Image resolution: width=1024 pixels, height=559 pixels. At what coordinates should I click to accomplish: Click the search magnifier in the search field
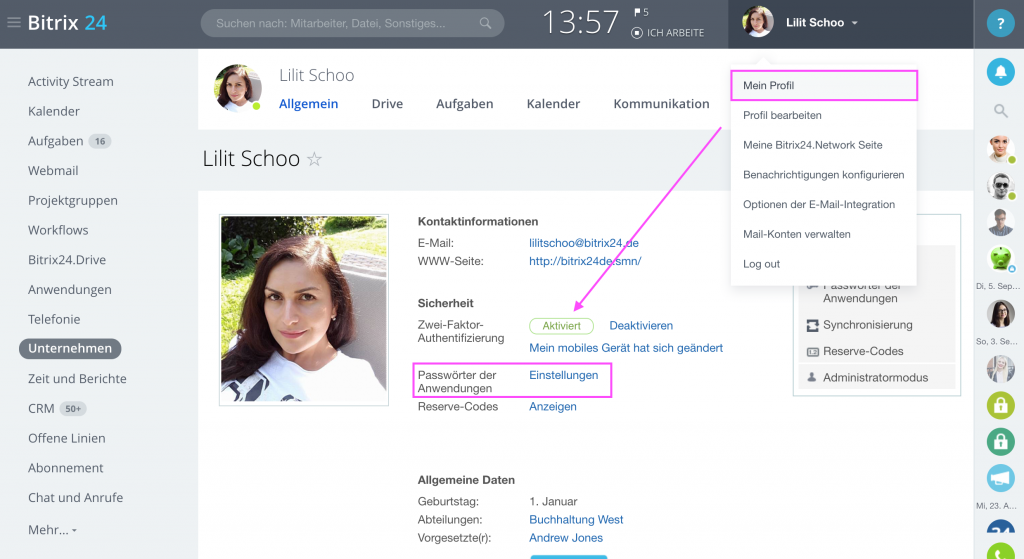(485, 24)
